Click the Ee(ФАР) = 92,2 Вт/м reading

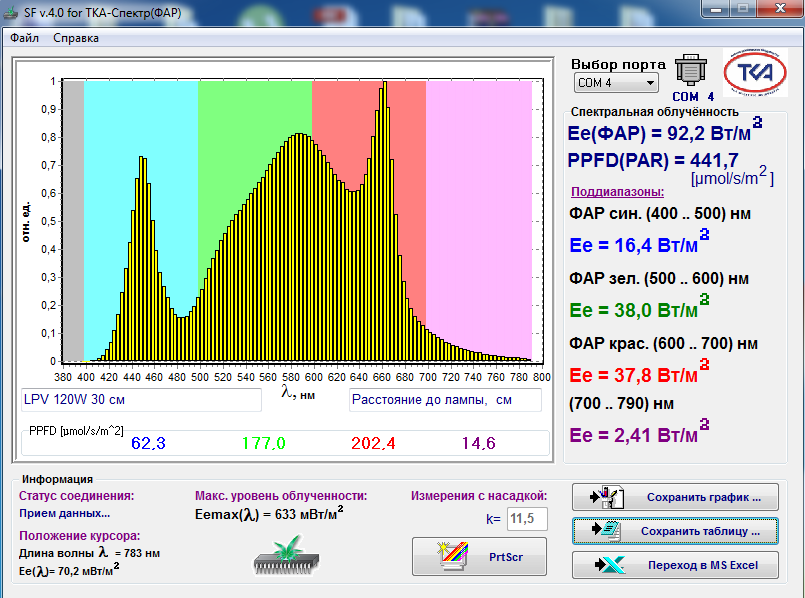click(664, 131)
